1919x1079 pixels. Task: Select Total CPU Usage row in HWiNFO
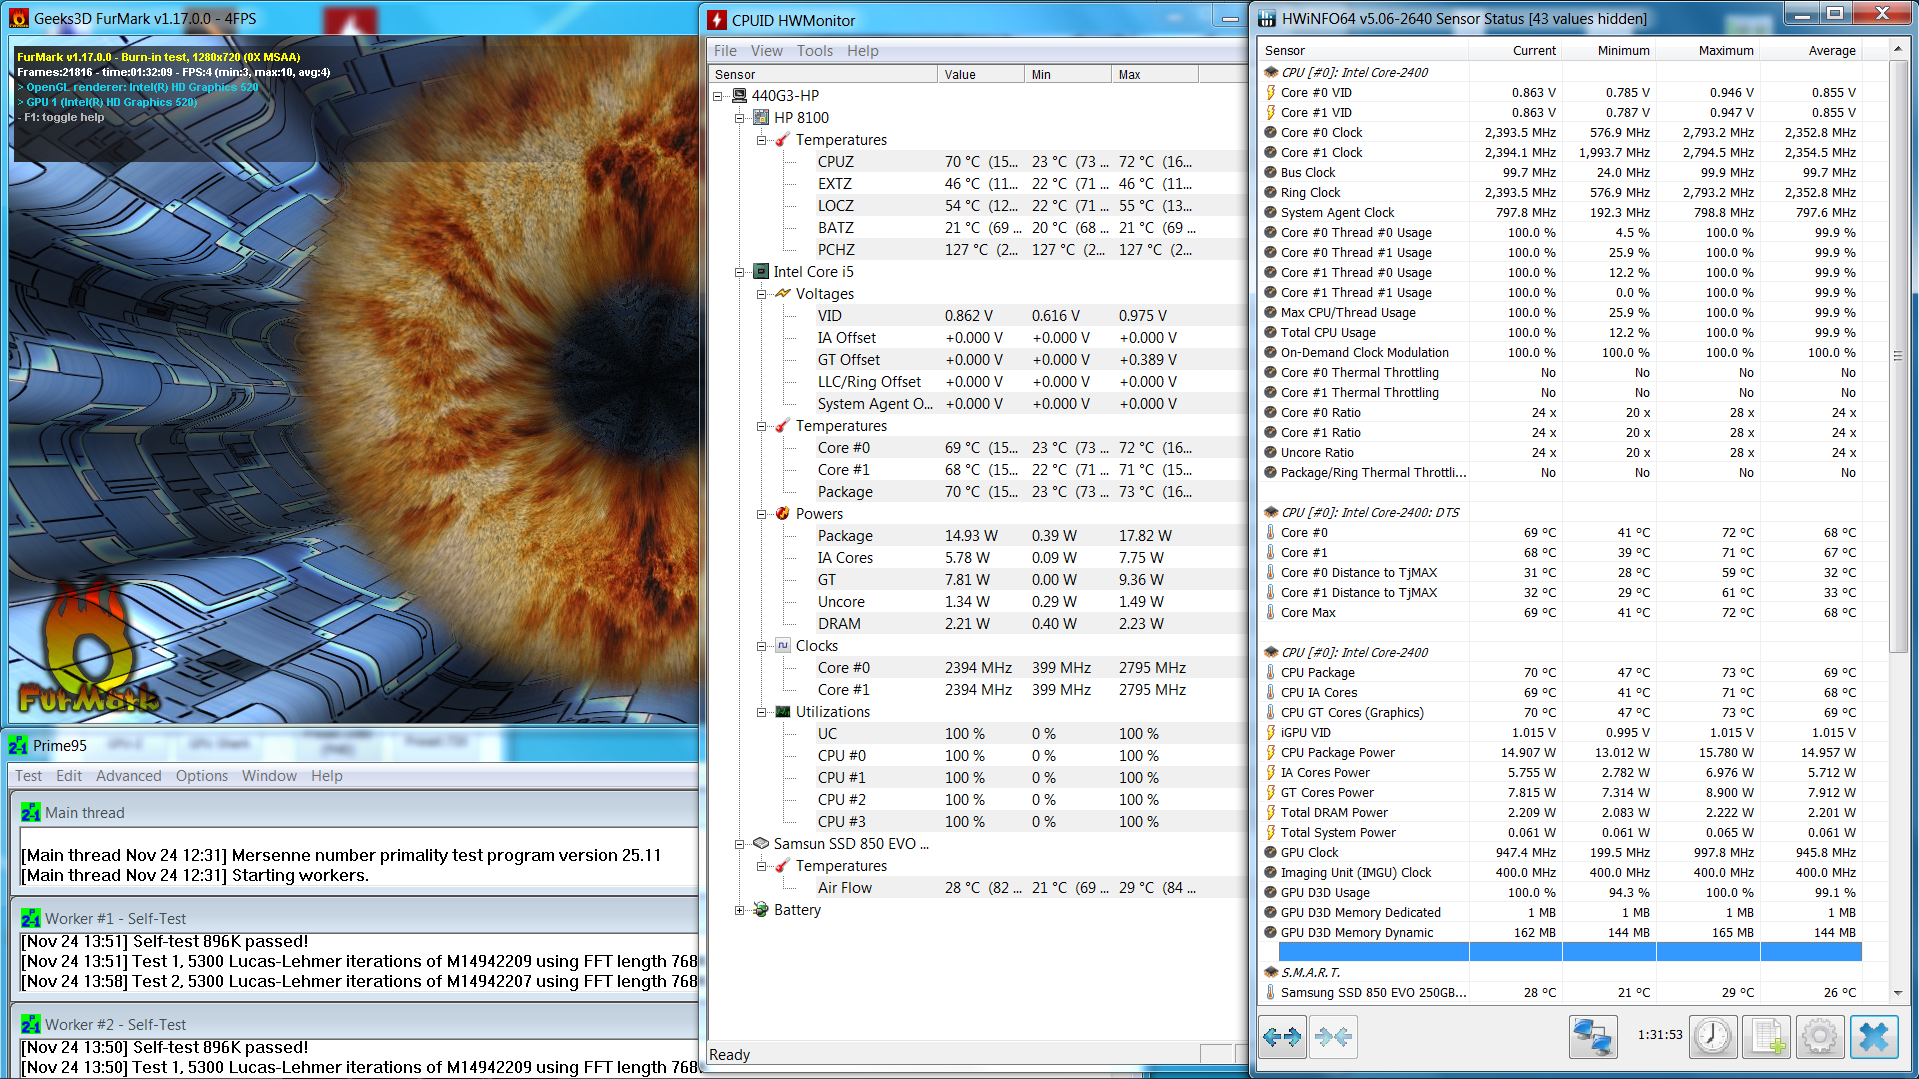click(x=1561, y=332)
